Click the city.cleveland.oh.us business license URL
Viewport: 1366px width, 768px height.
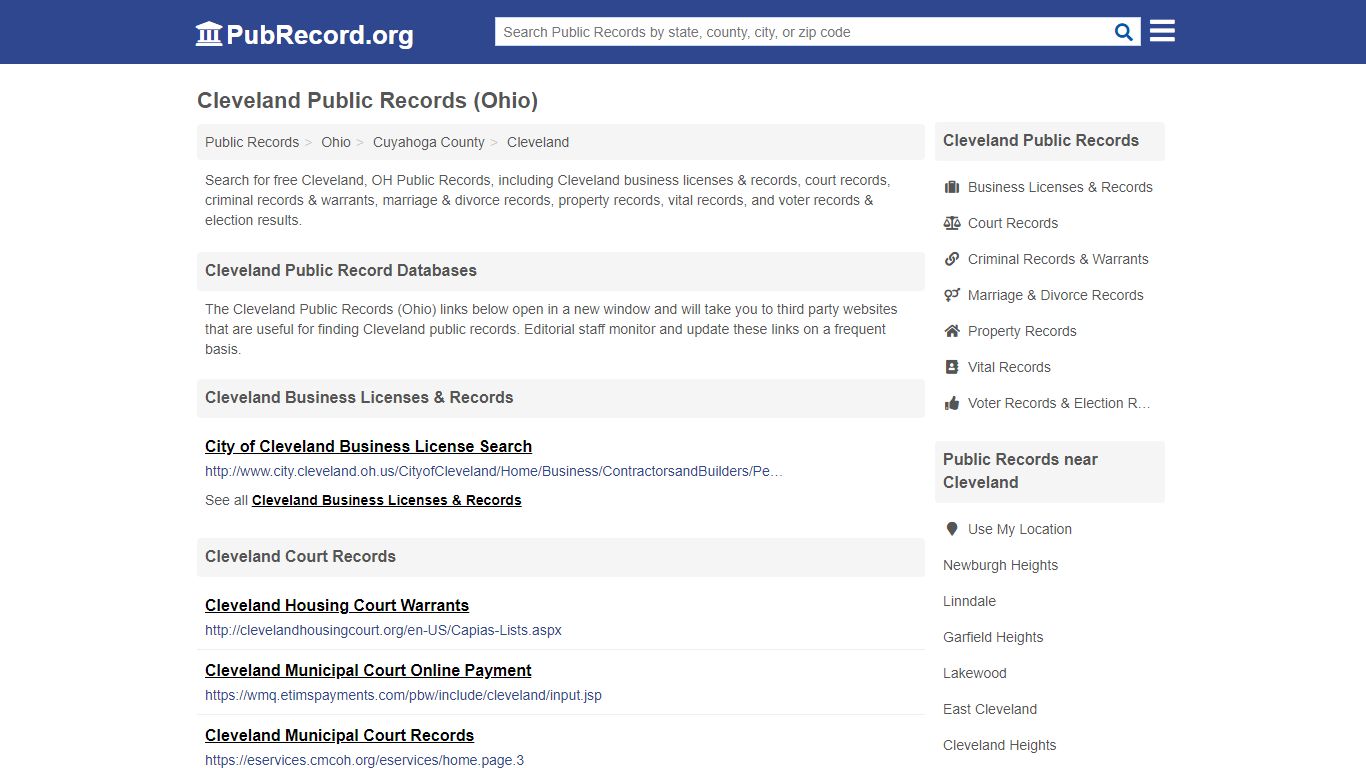[494, 471]
